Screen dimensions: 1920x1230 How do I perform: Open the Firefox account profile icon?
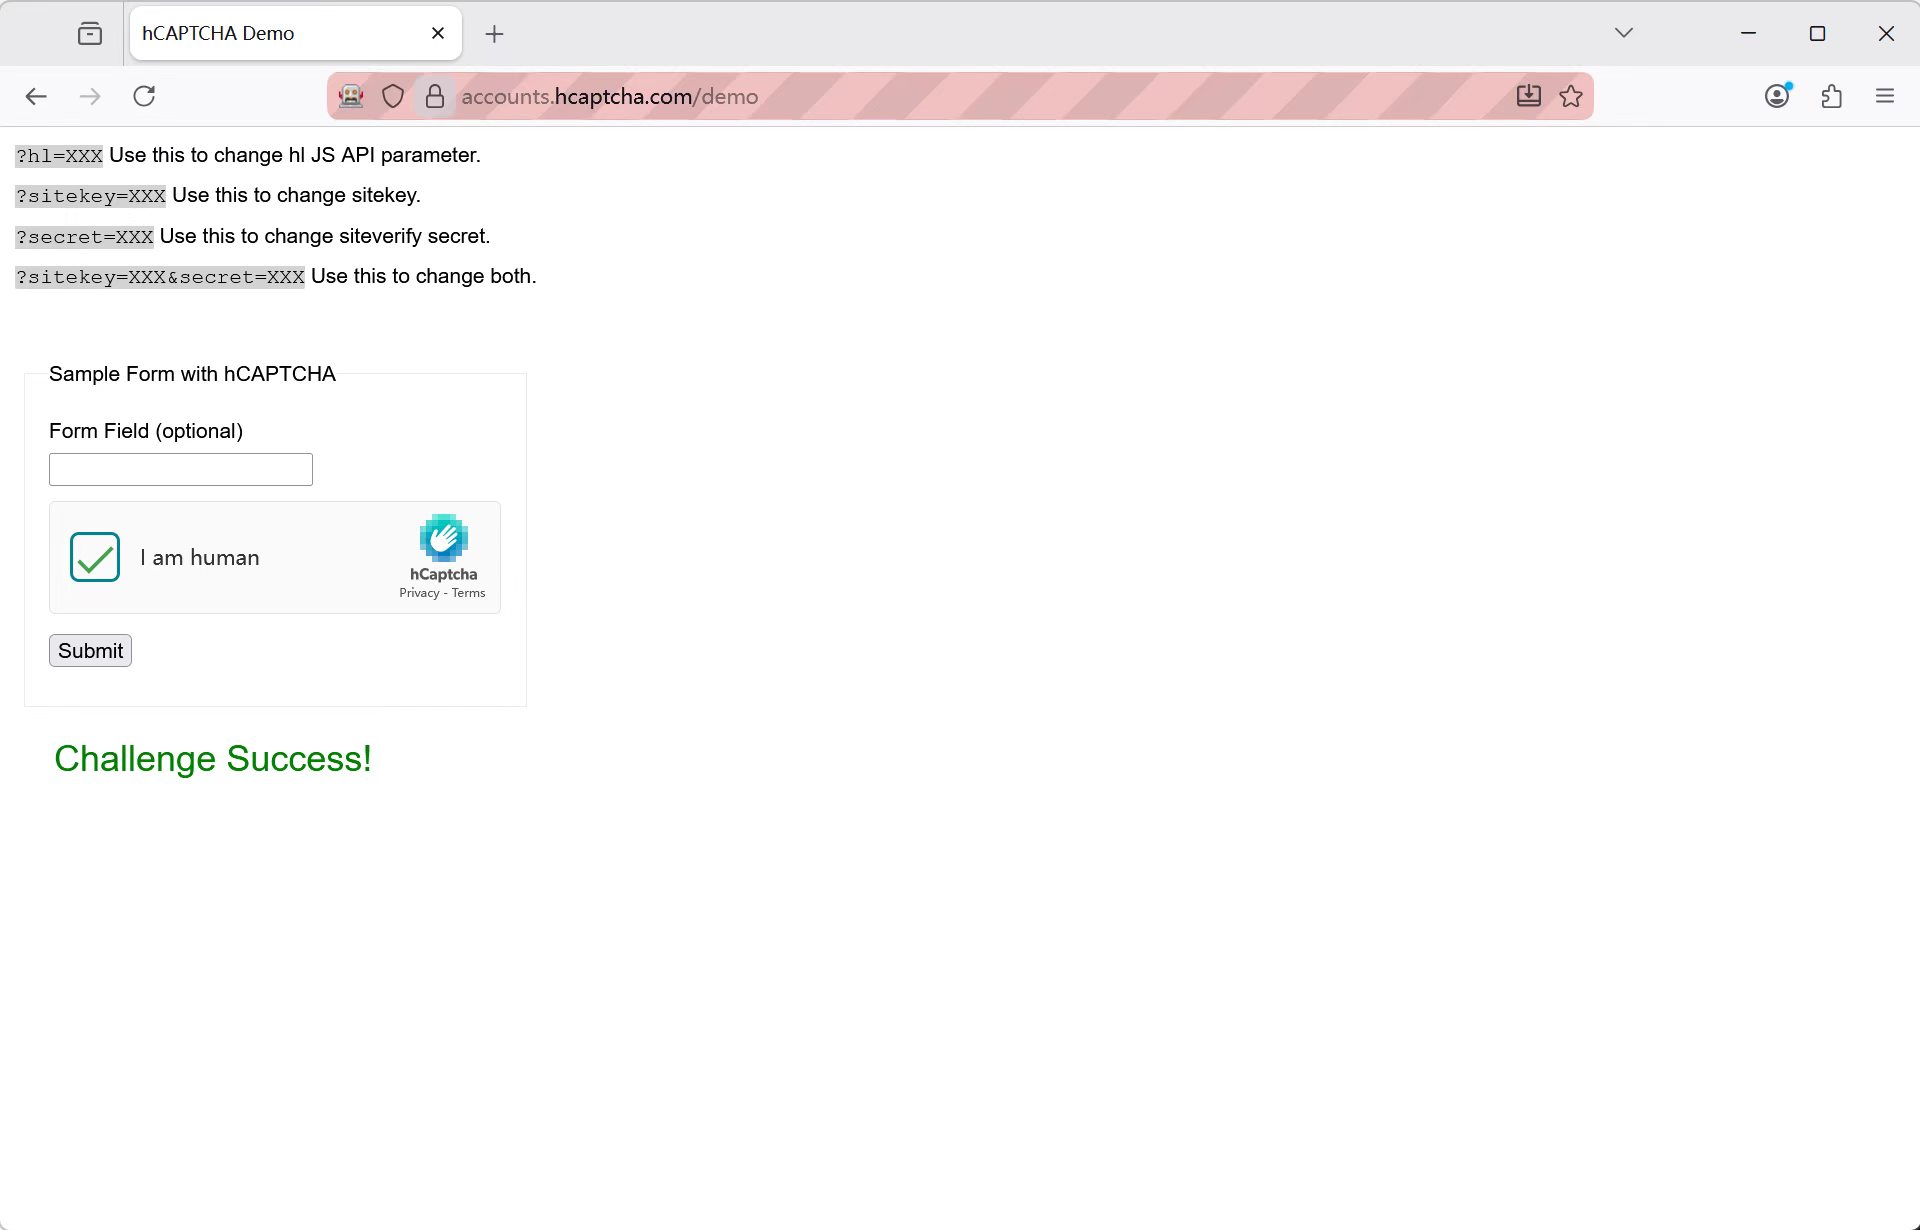coord(1777,96)
